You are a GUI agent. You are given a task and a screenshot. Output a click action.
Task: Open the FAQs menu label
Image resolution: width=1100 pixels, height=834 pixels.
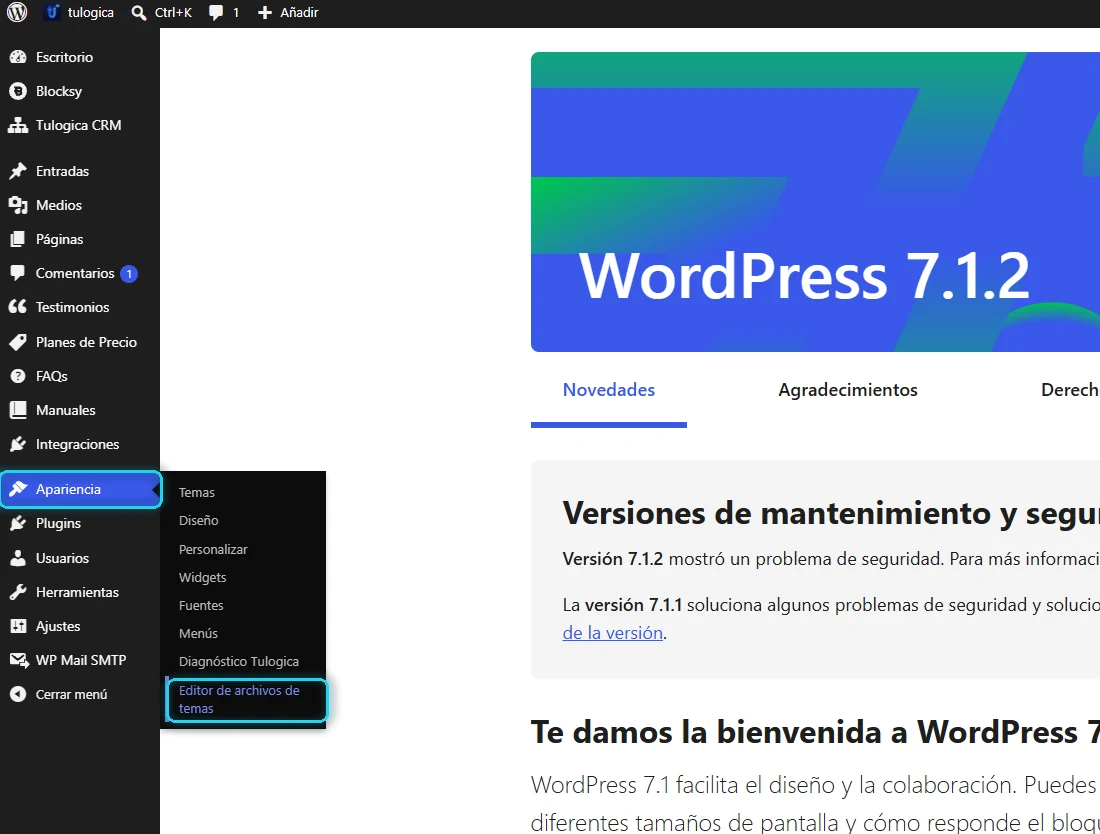click(52, 376)
